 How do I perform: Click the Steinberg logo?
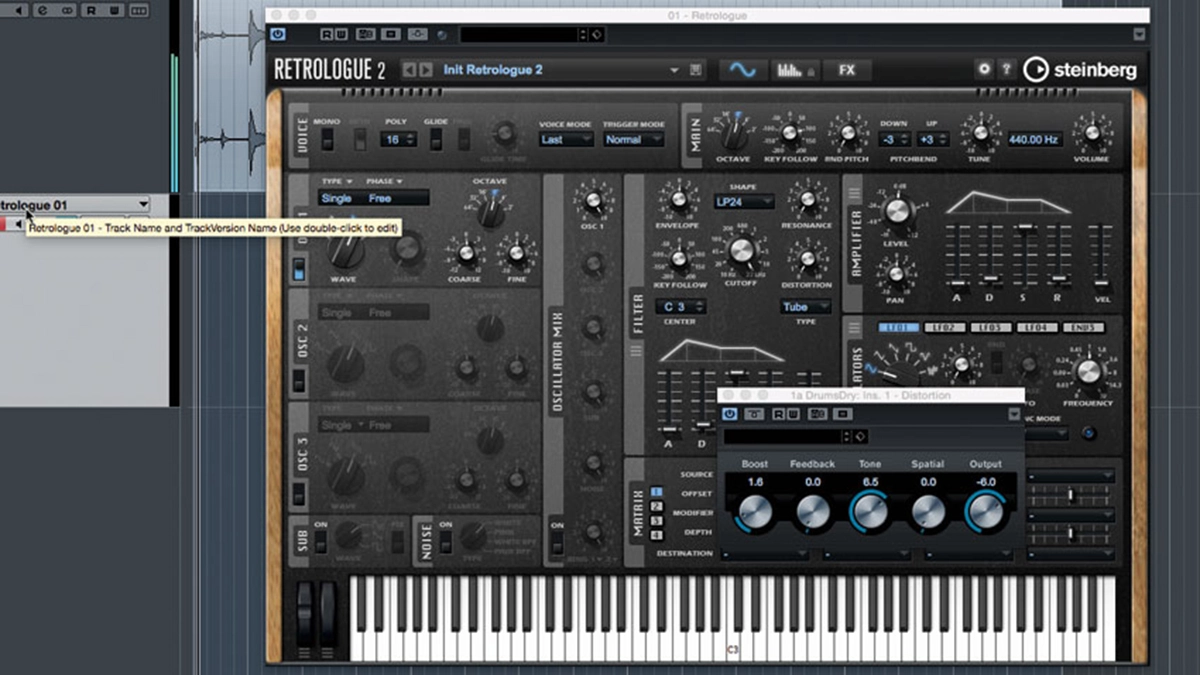click(x=1080, y=68)
